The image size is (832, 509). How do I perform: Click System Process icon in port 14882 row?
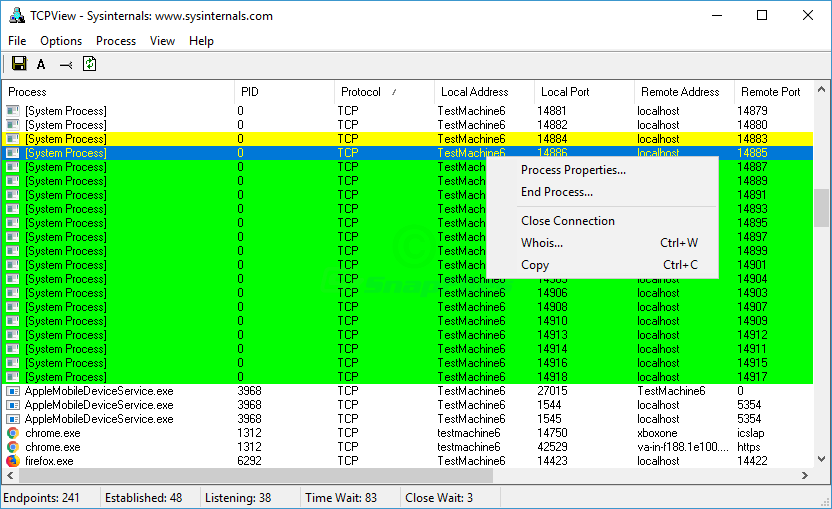(x=13, y=125)
